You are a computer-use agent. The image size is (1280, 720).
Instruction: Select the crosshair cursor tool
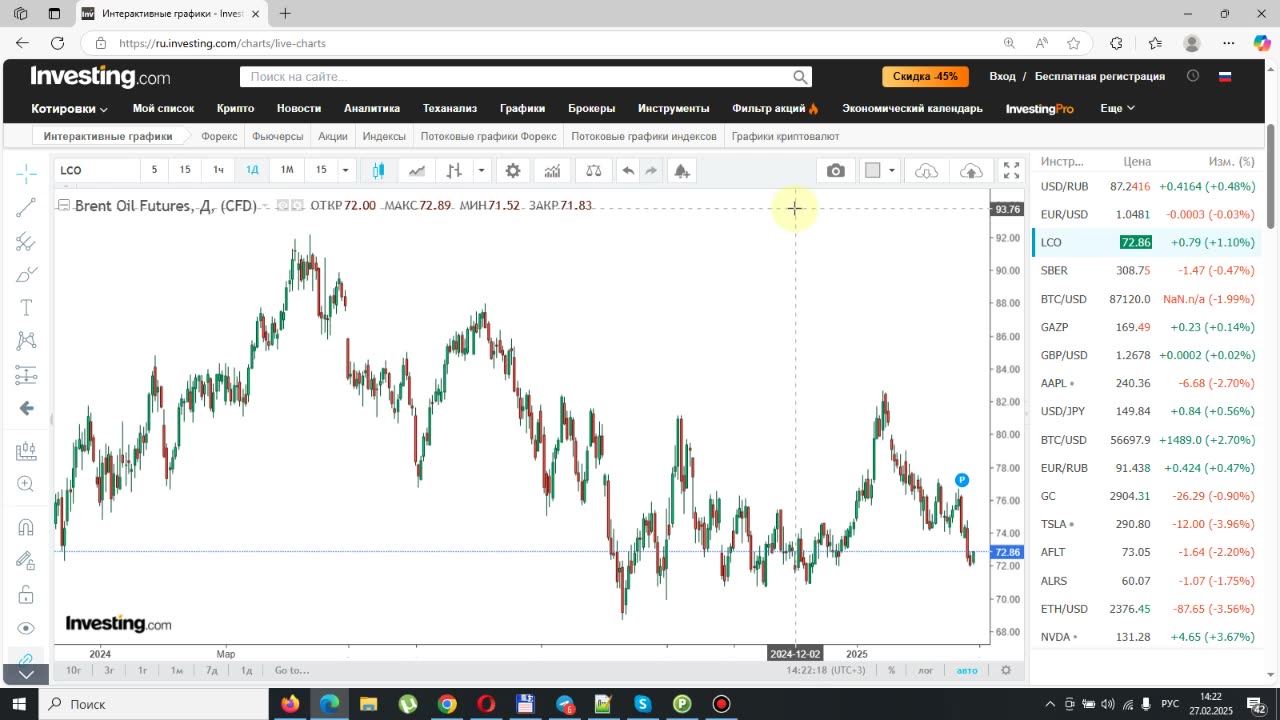(x=26, y=173)
